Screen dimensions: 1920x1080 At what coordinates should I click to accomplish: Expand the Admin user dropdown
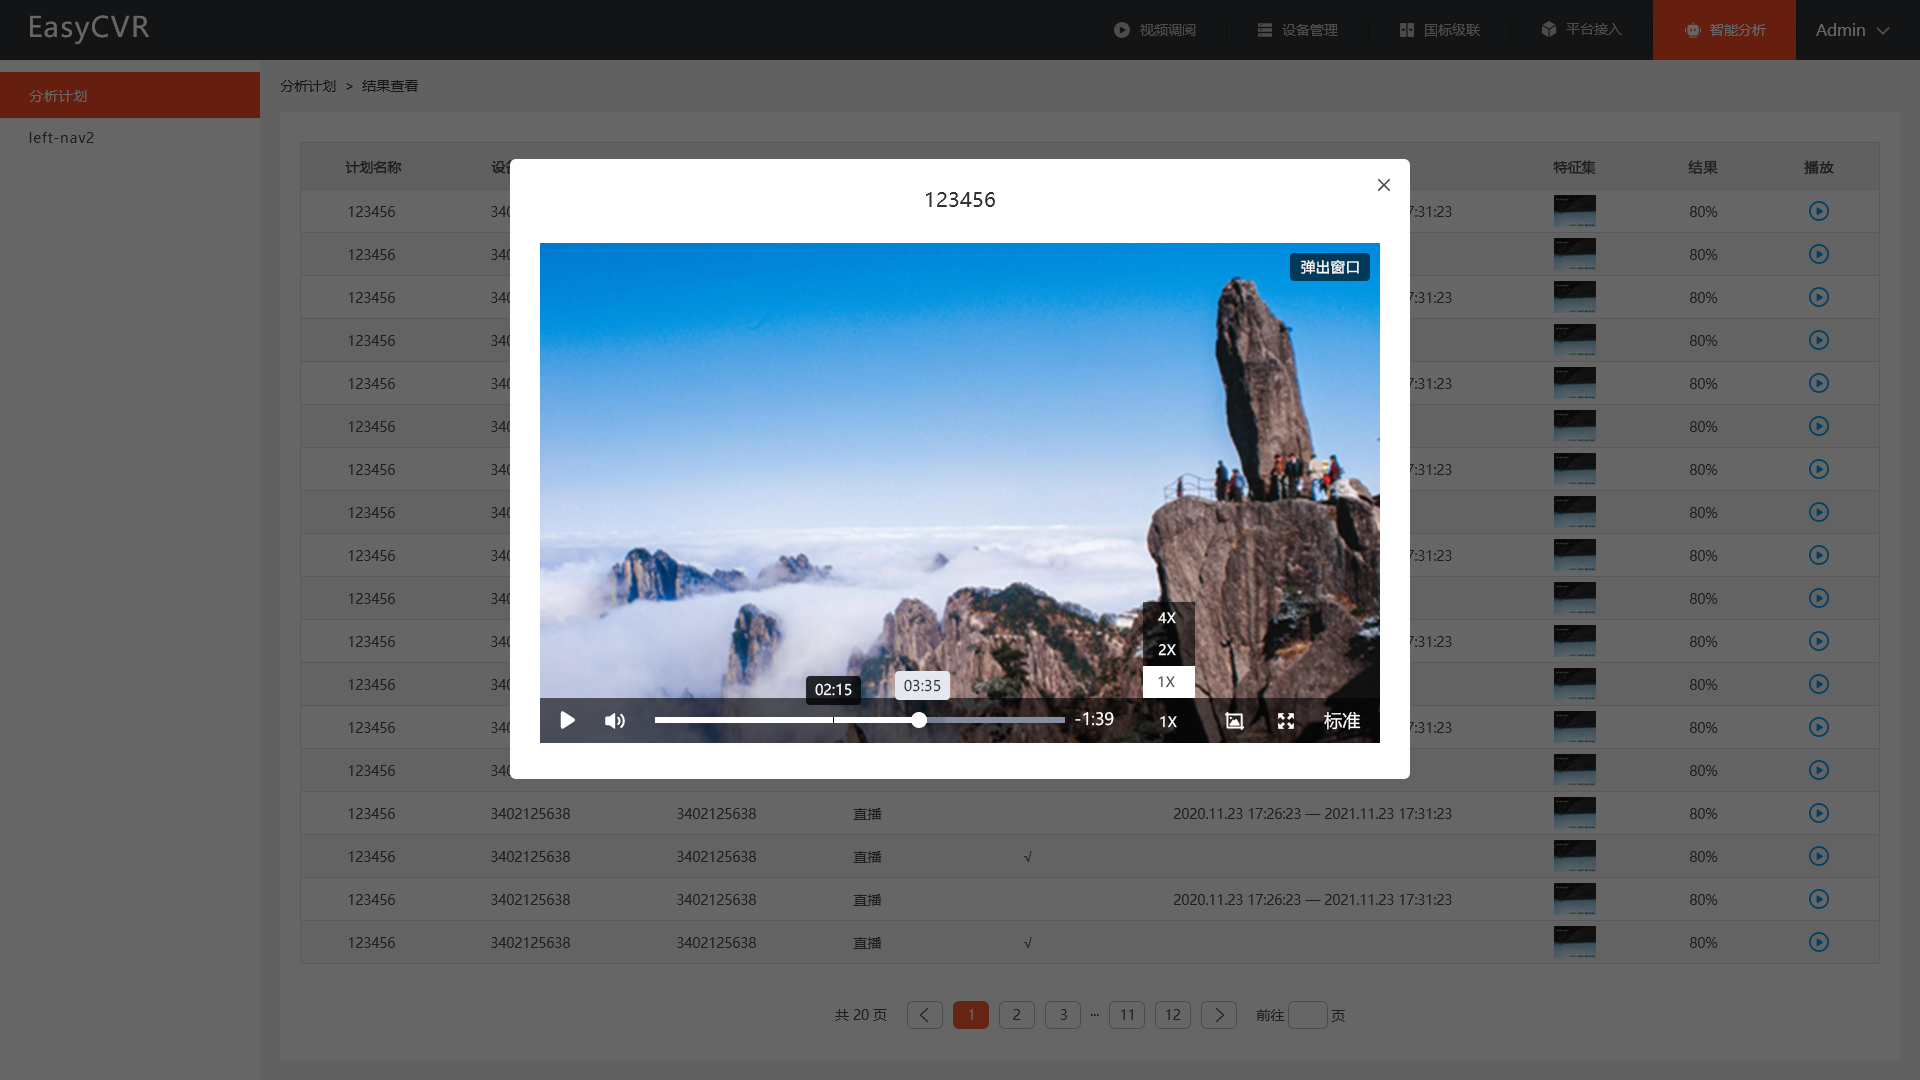1852,30
